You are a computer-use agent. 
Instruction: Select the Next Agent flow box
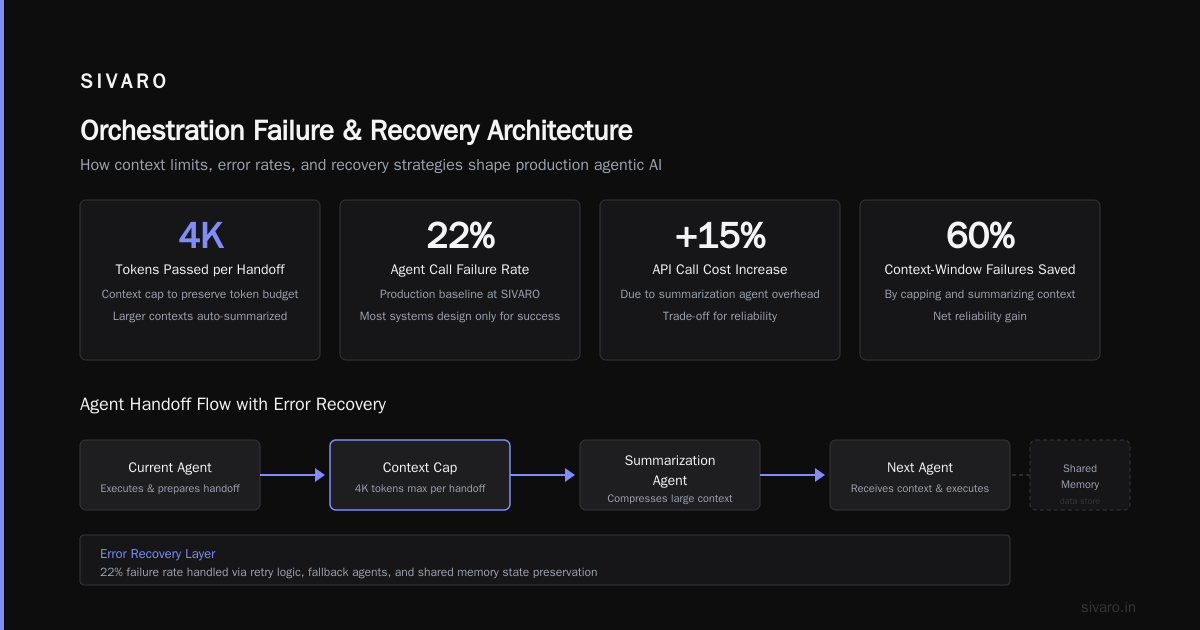(920, 475)
